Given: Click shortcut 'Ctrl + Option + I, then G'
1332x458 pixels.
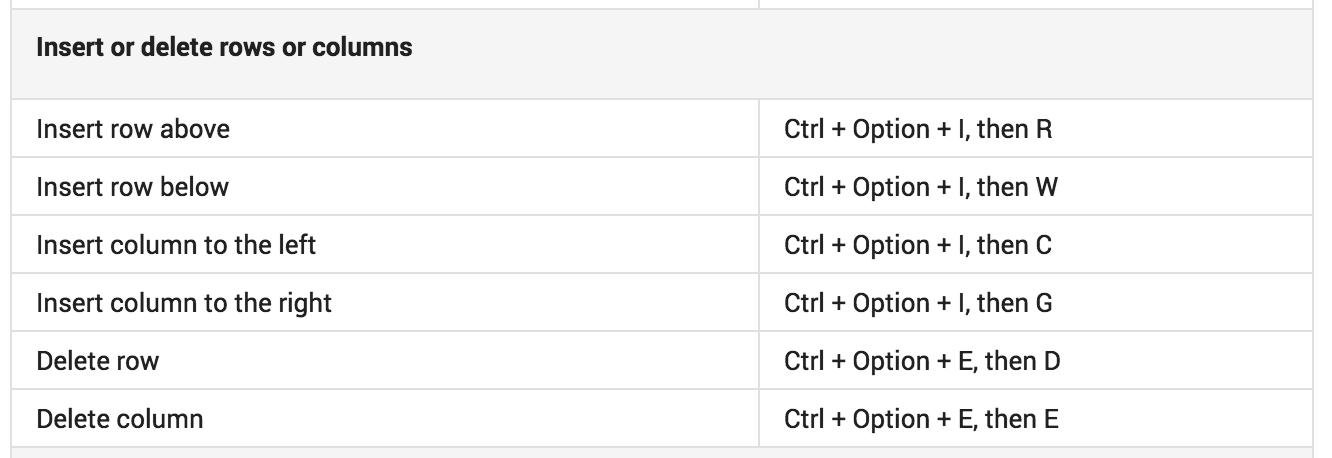Looking at the screenshot, I should 919,303.
